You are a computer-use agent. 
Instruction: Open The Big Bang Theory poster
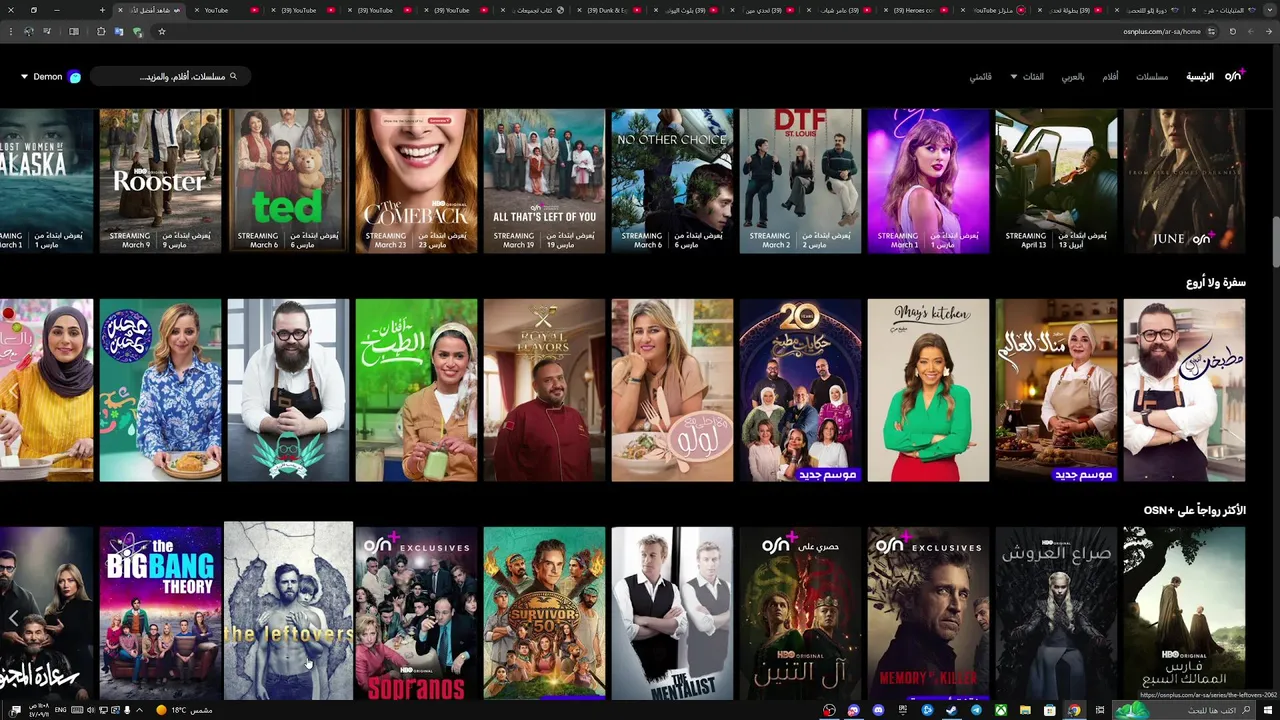coord(160,613)
